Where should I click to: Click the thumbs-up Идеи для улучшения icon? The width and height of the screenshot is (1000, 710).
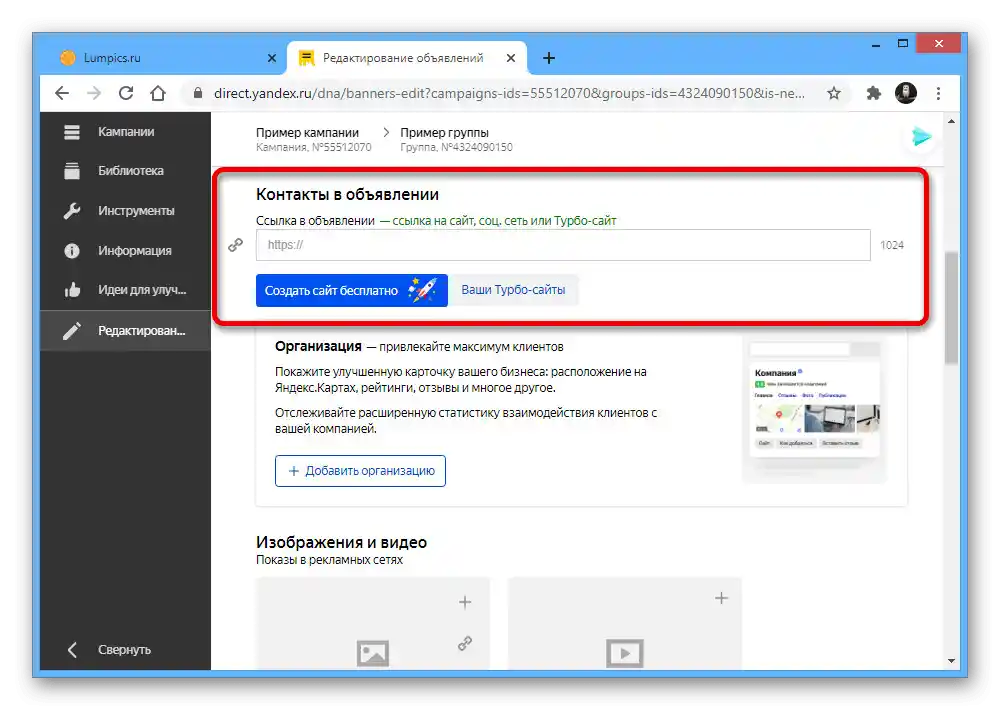click(x=72, y=290)
